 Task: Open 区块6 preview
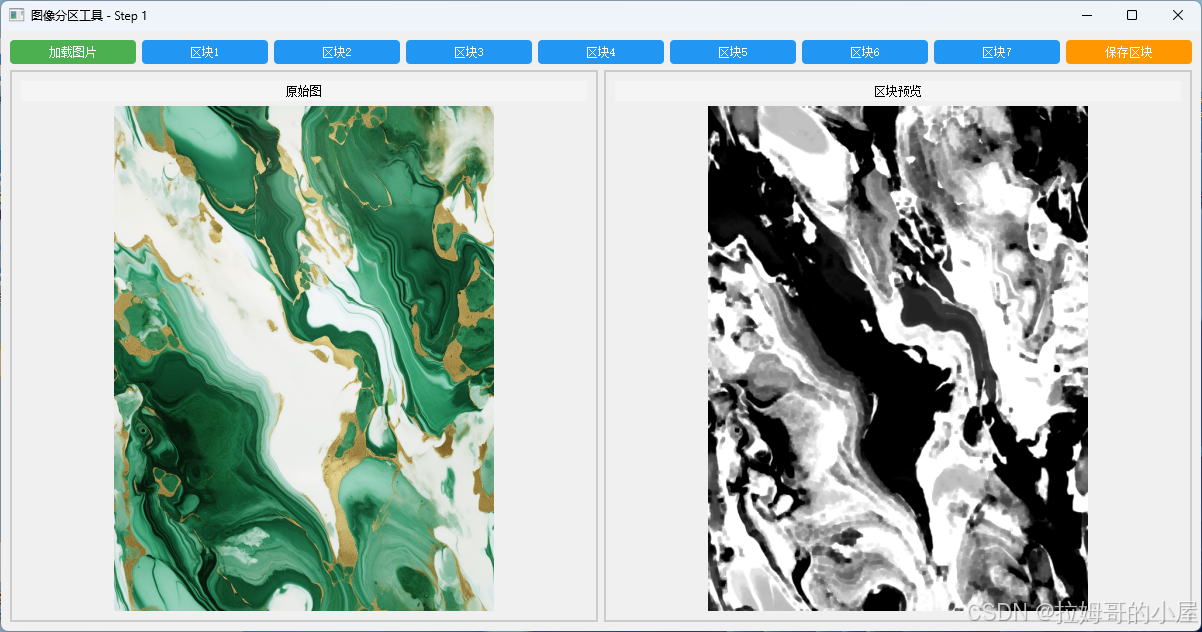pyautogui.click(x=865, y=52)
